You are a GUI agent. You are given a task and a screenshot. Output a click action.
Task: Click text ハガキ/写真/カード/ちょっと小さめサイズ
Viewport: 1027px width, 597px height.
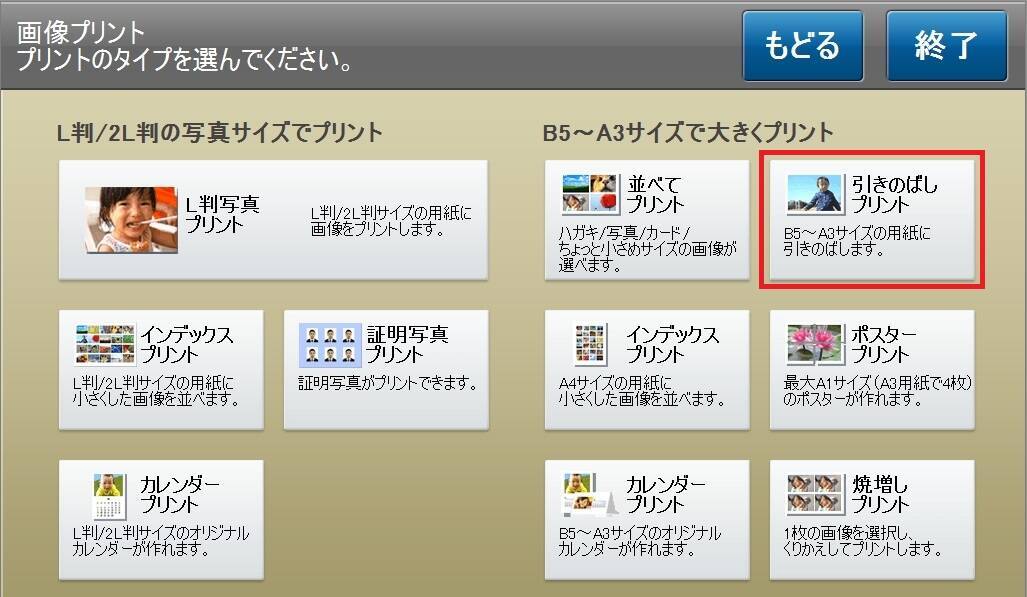point(647,249)
